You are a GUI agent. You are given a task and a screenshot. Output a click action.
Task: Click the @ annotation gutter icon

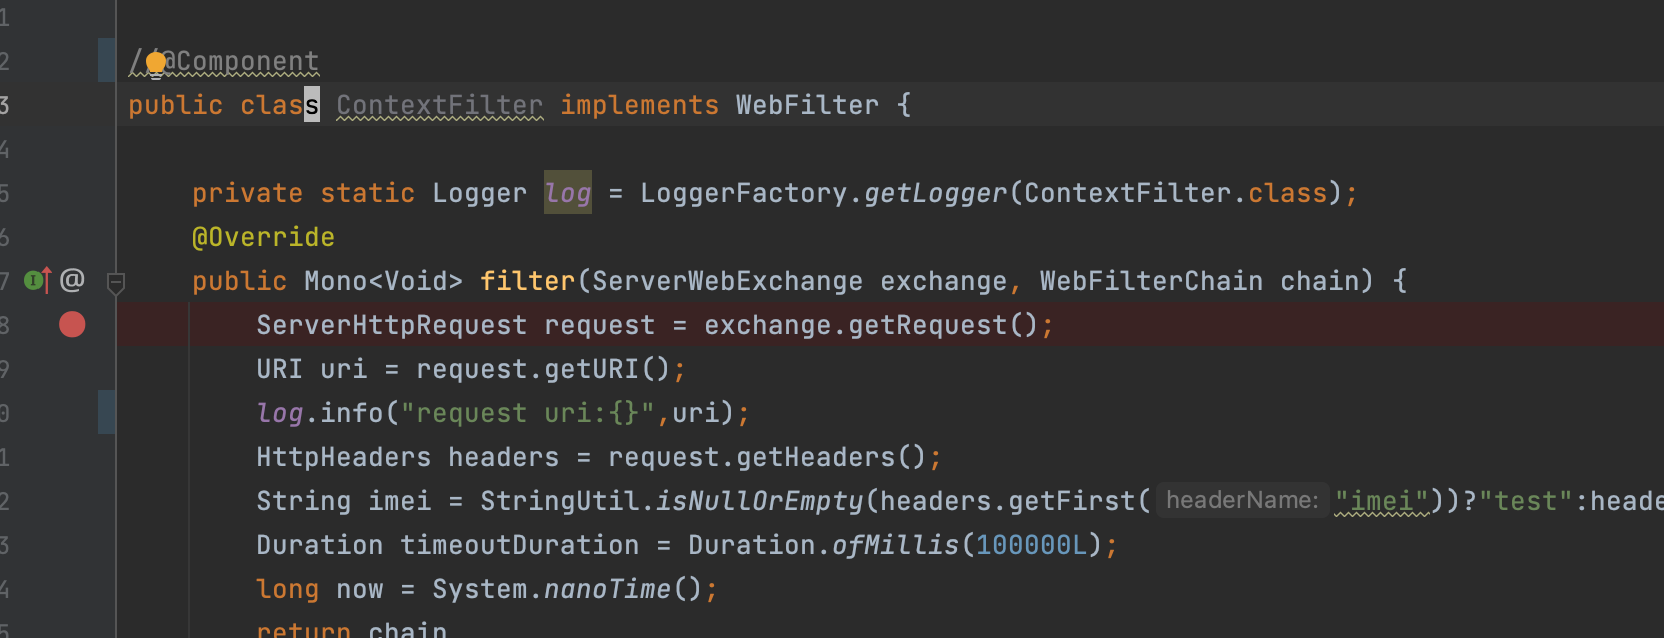(x=72, y=280)
